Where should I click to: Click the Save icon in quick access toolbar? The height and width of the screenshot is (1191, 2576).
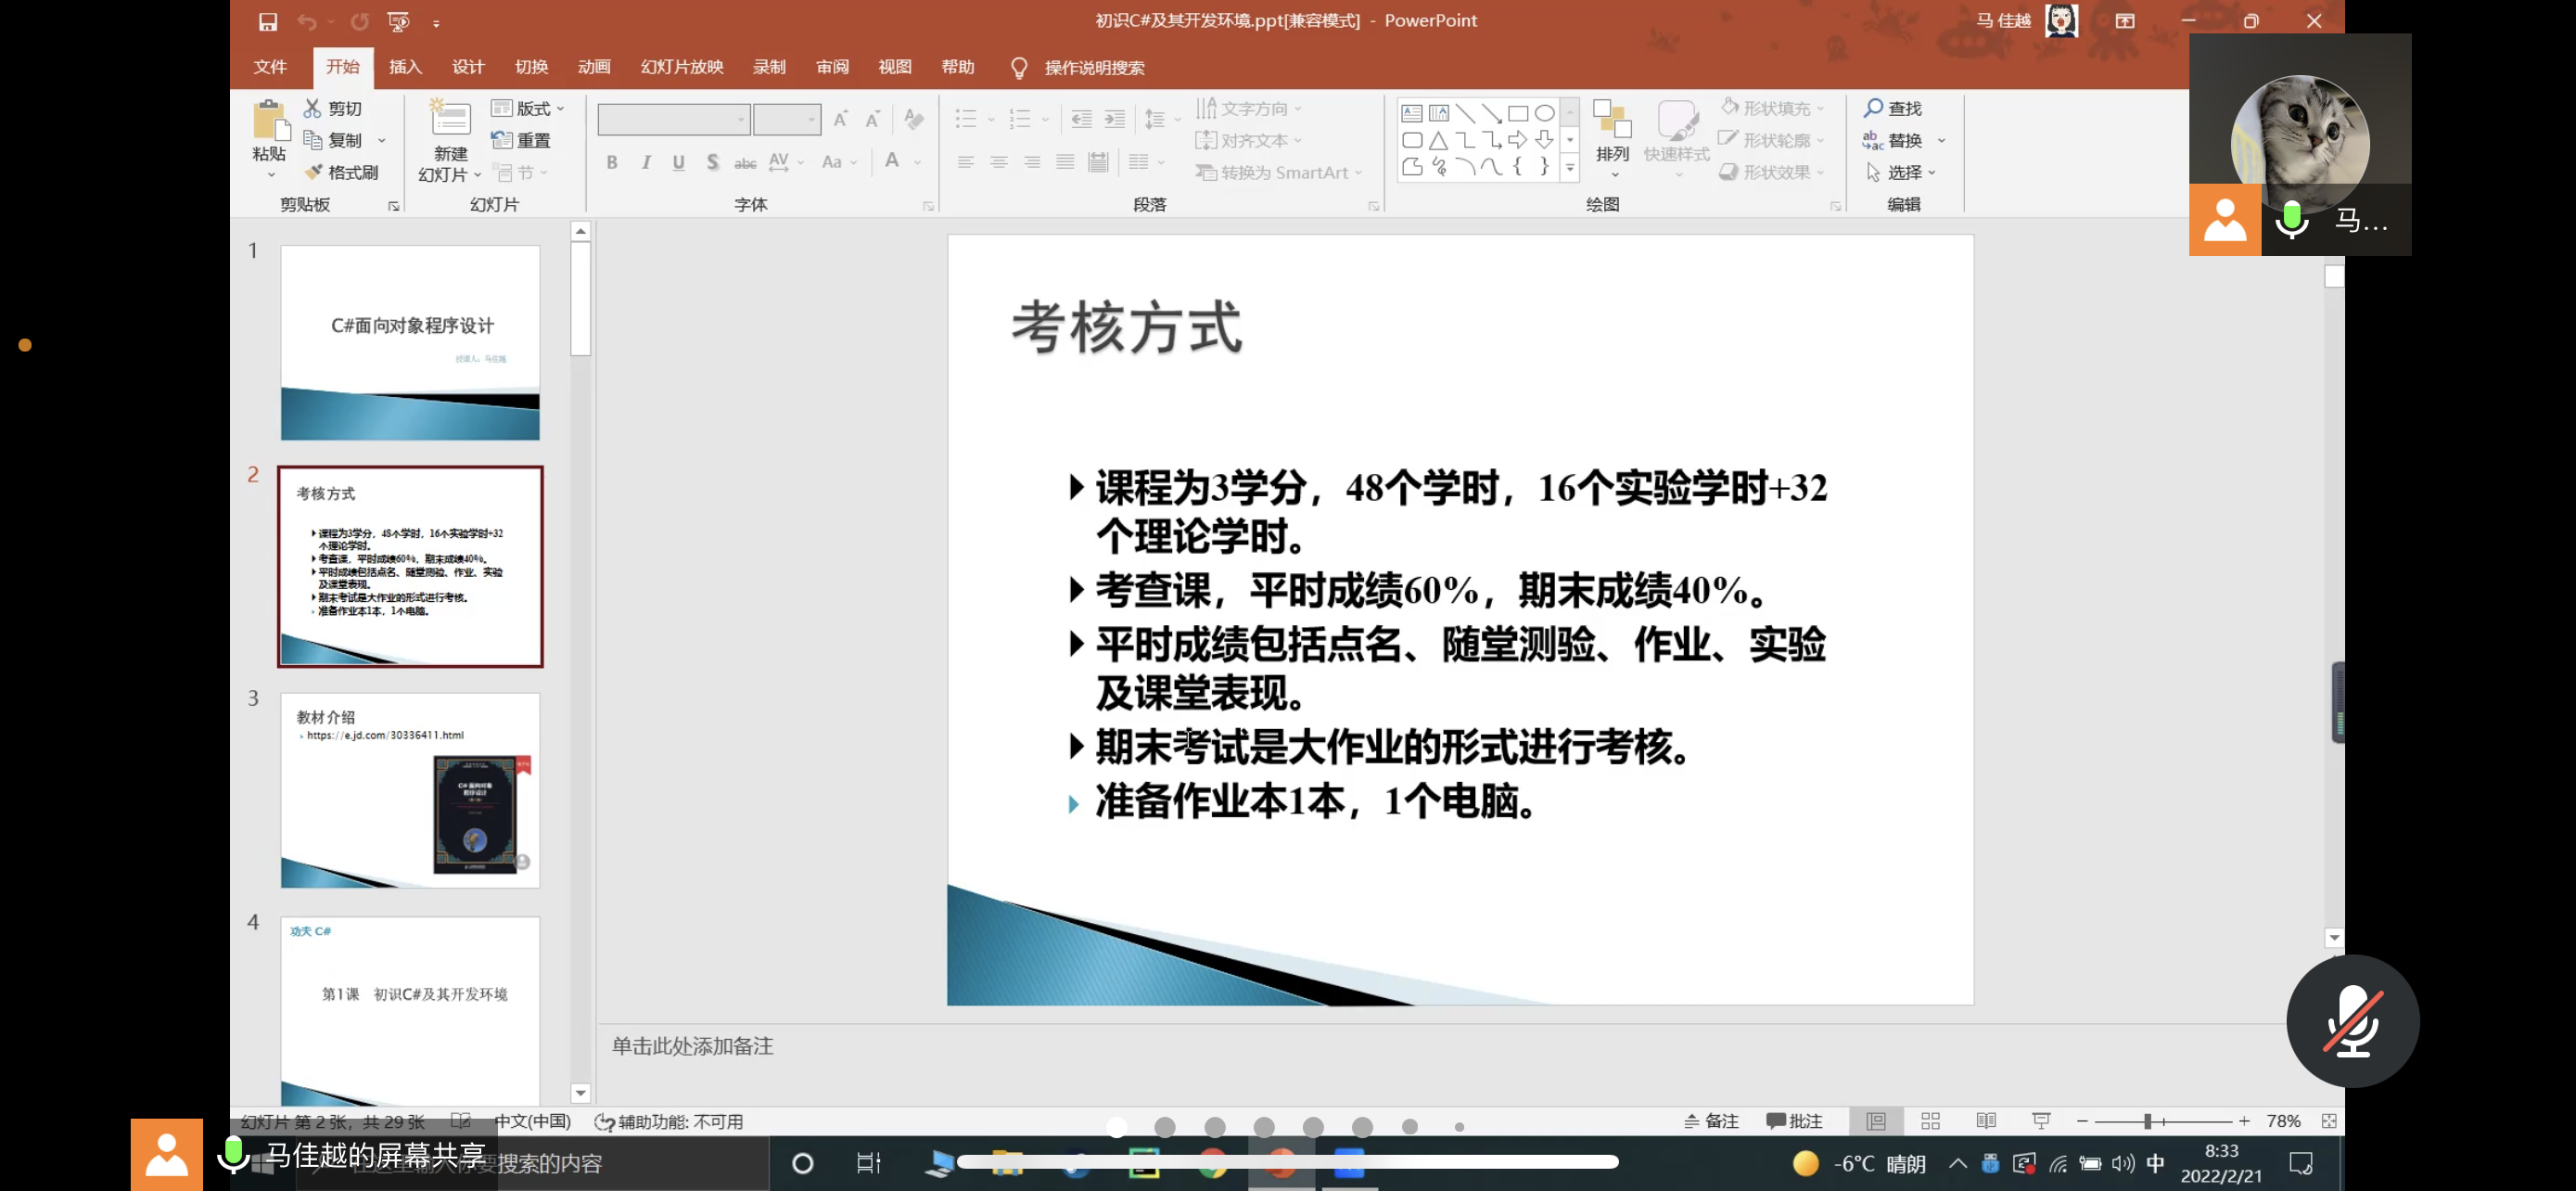tap(267, 21)
